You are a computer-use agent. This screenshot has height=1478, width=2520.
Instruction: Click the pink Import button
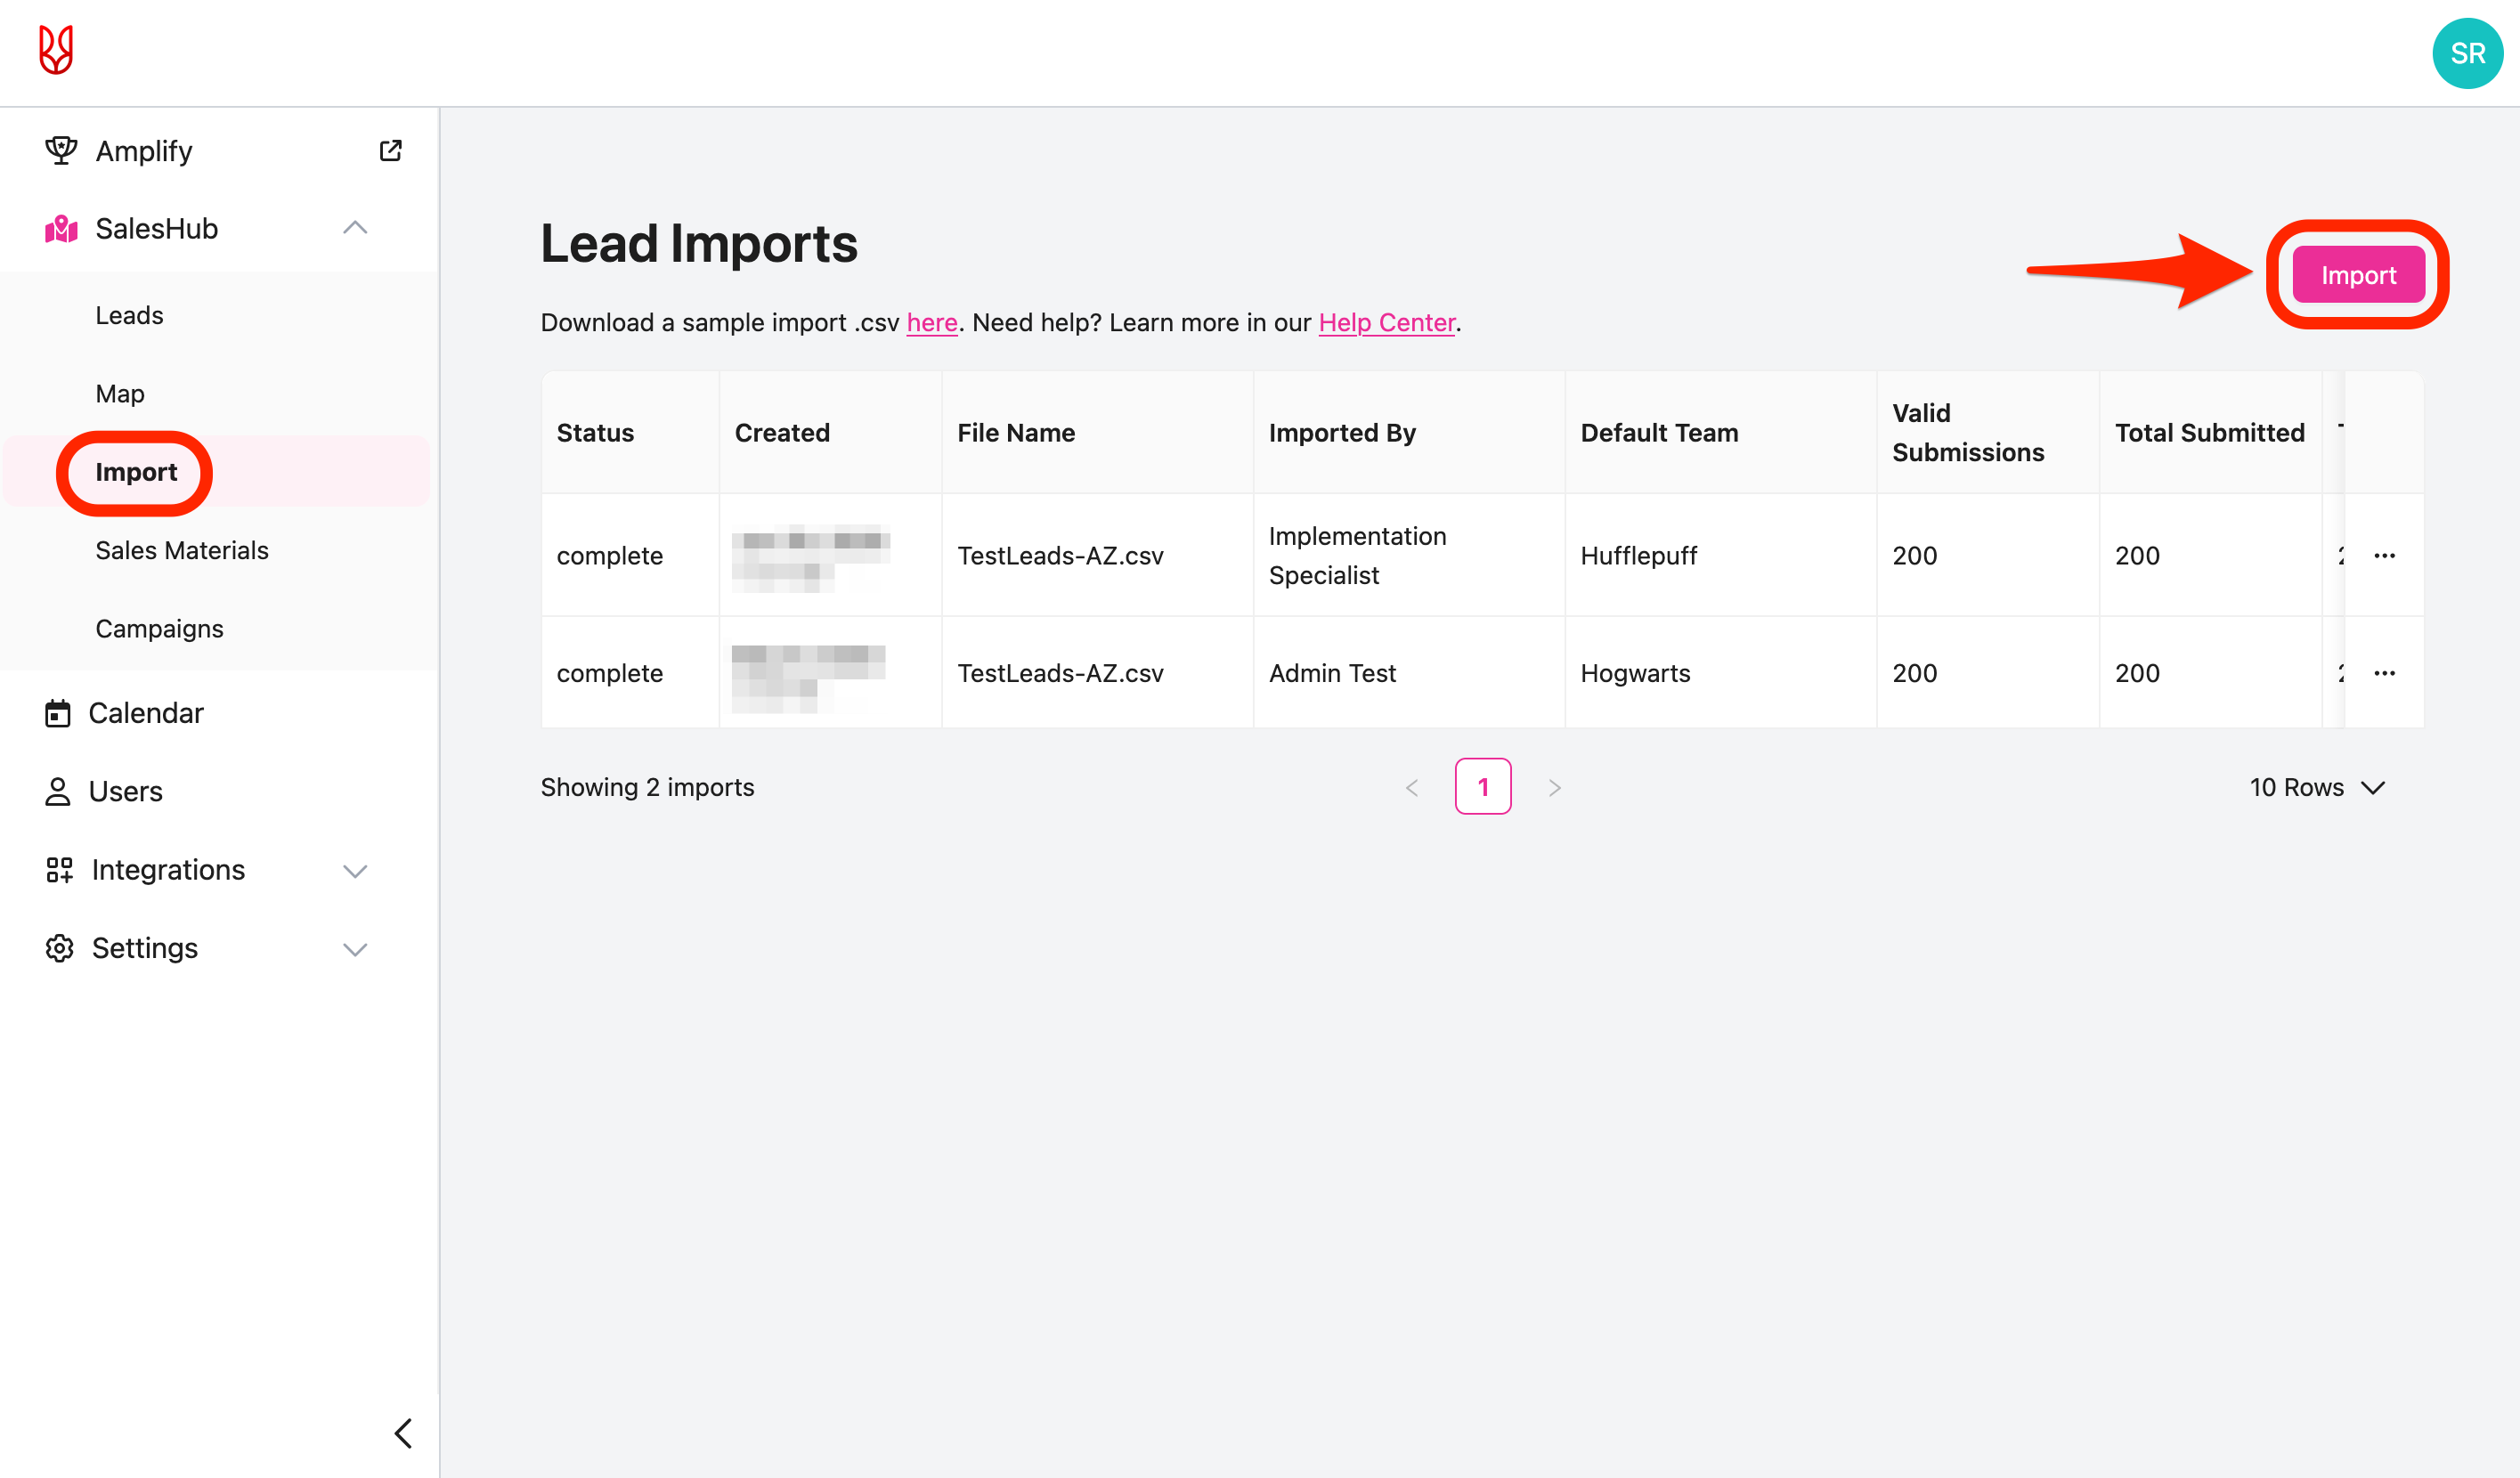pos(2357,275)
